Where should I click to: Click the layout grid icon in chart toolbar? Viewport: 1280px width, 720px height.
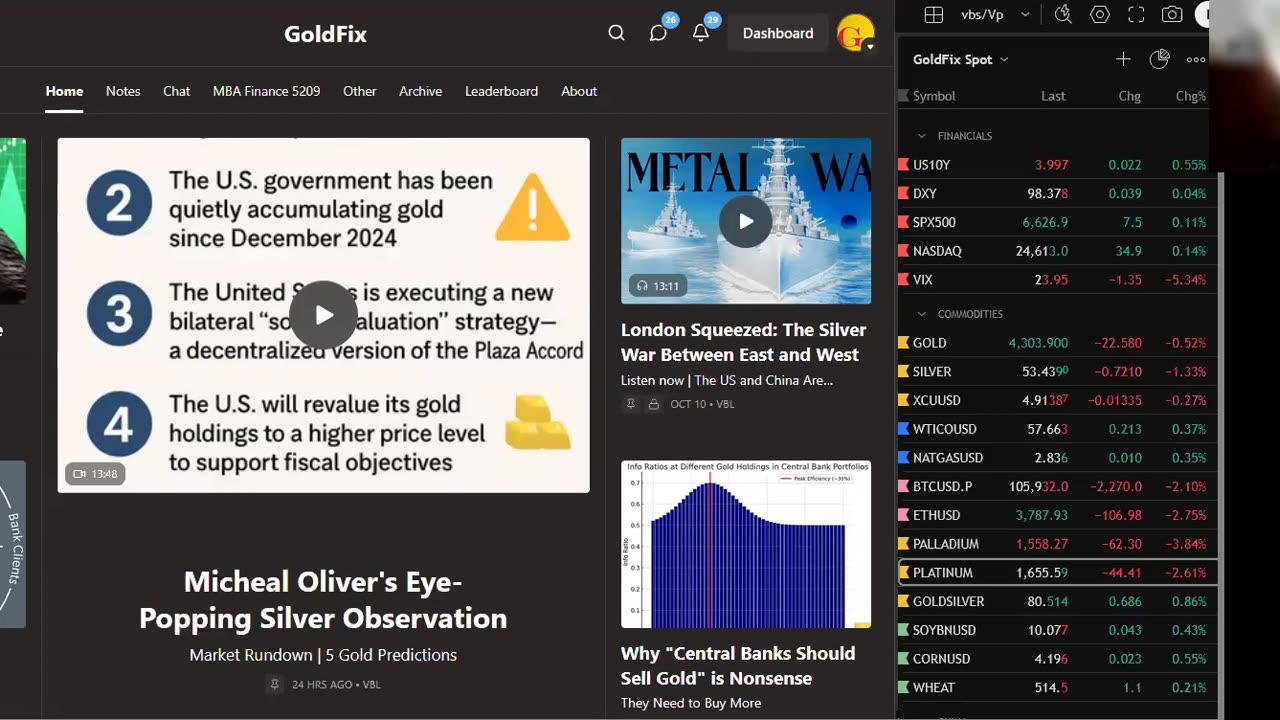pyautogui.click(x=933, y=15)
